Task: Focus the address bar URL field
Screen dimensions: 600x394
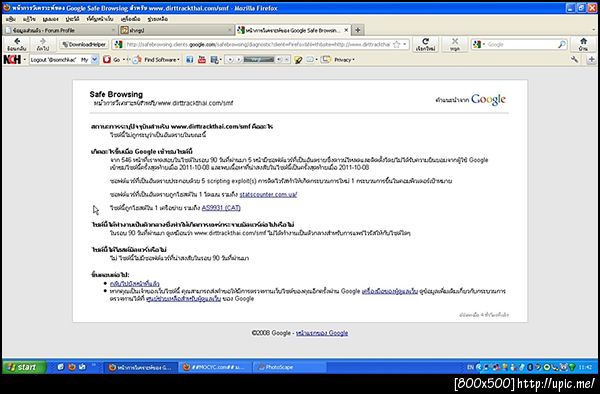Action: [x=258, y=44]
